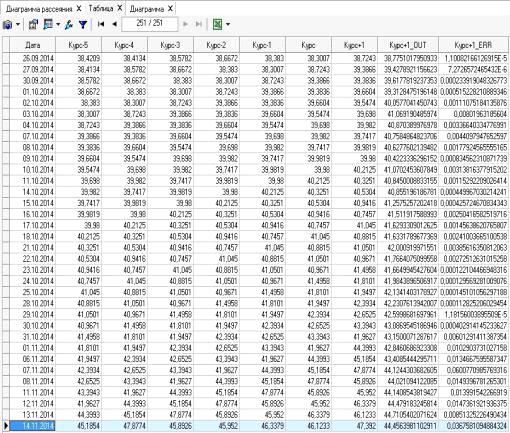Click the table view mode icon
Image resolution: width=510 pixels, height=433 pixels.
coord(48,24)
